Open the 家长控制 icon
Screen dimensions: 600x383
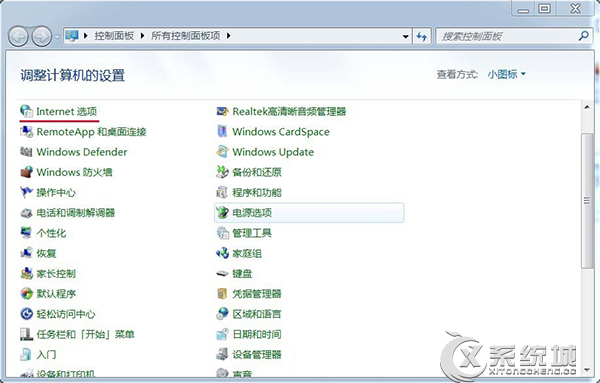tap(26, 274)
